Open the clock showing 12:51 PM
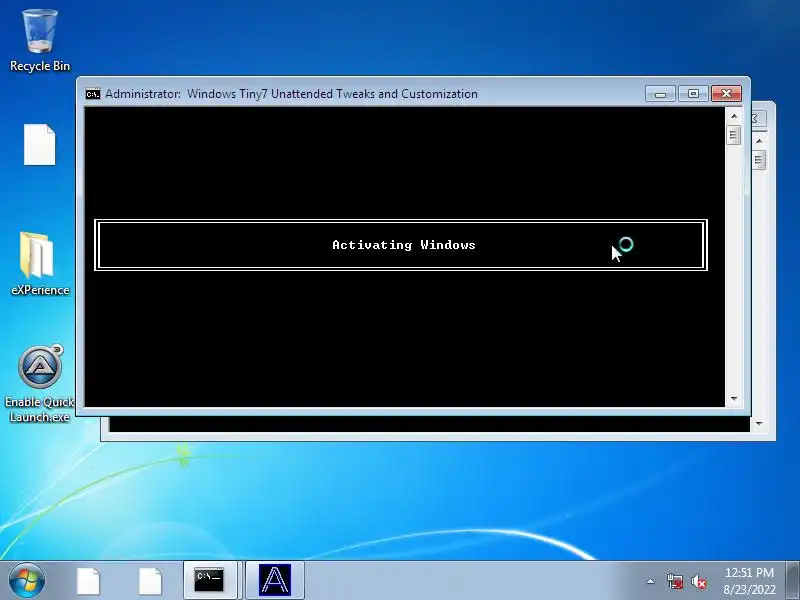This screenshot has height=600, width=800. tap(749, 581)
